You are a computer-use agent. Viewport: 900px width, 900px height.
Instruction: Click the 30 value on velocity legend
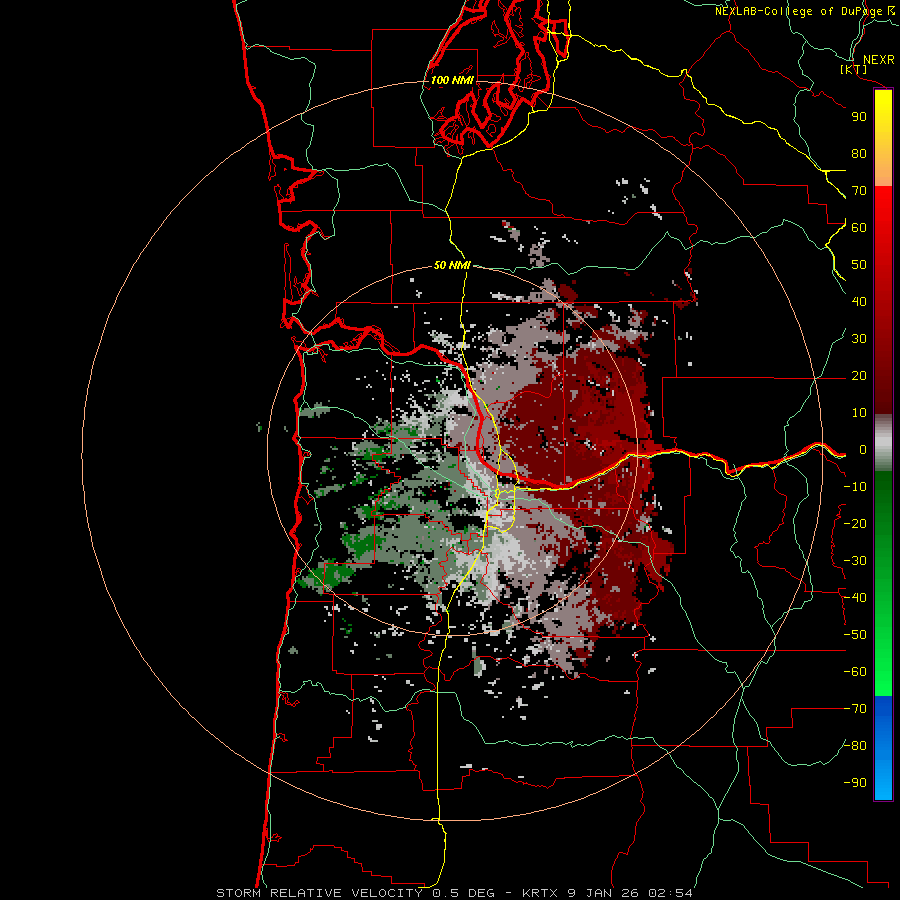click(x=859, y=339)
